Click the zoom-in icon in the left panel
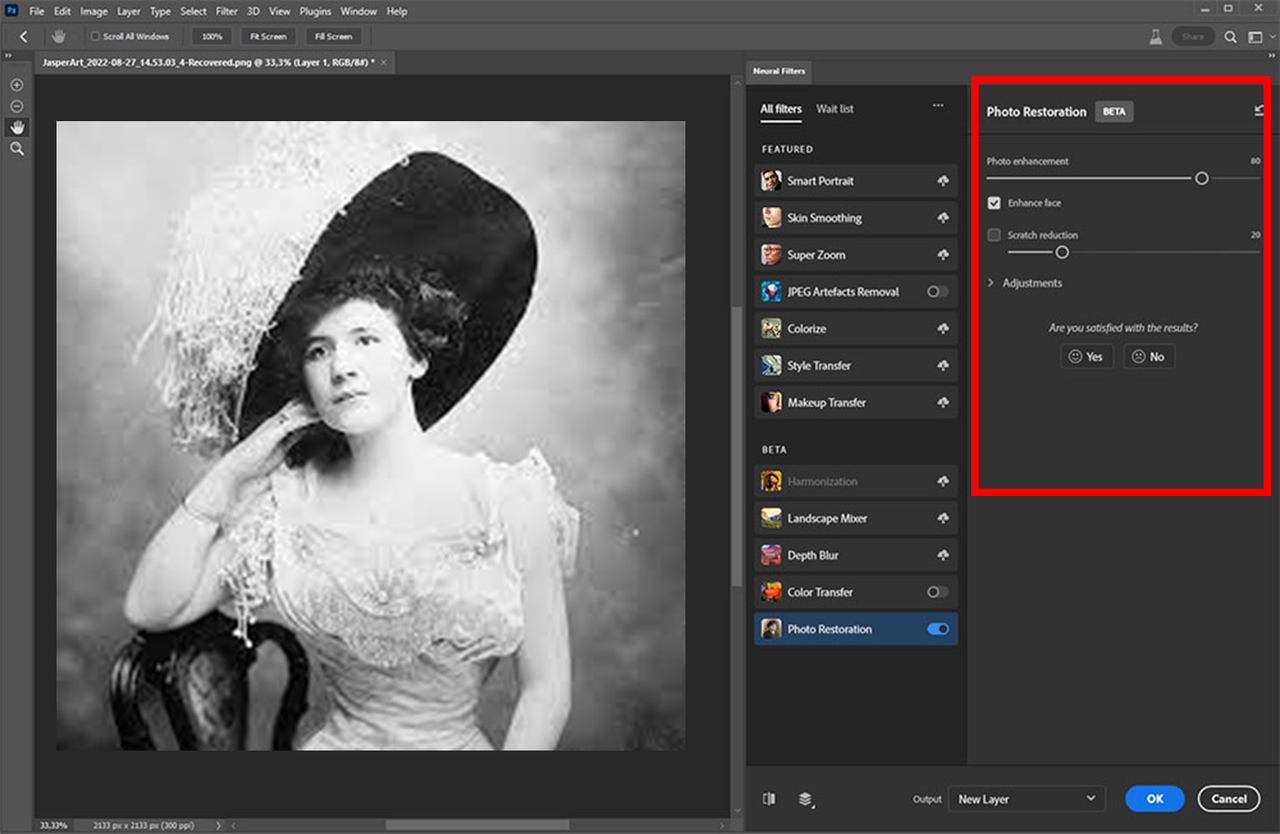Viewport: 1280px width, 834px height. coord(16,85)
